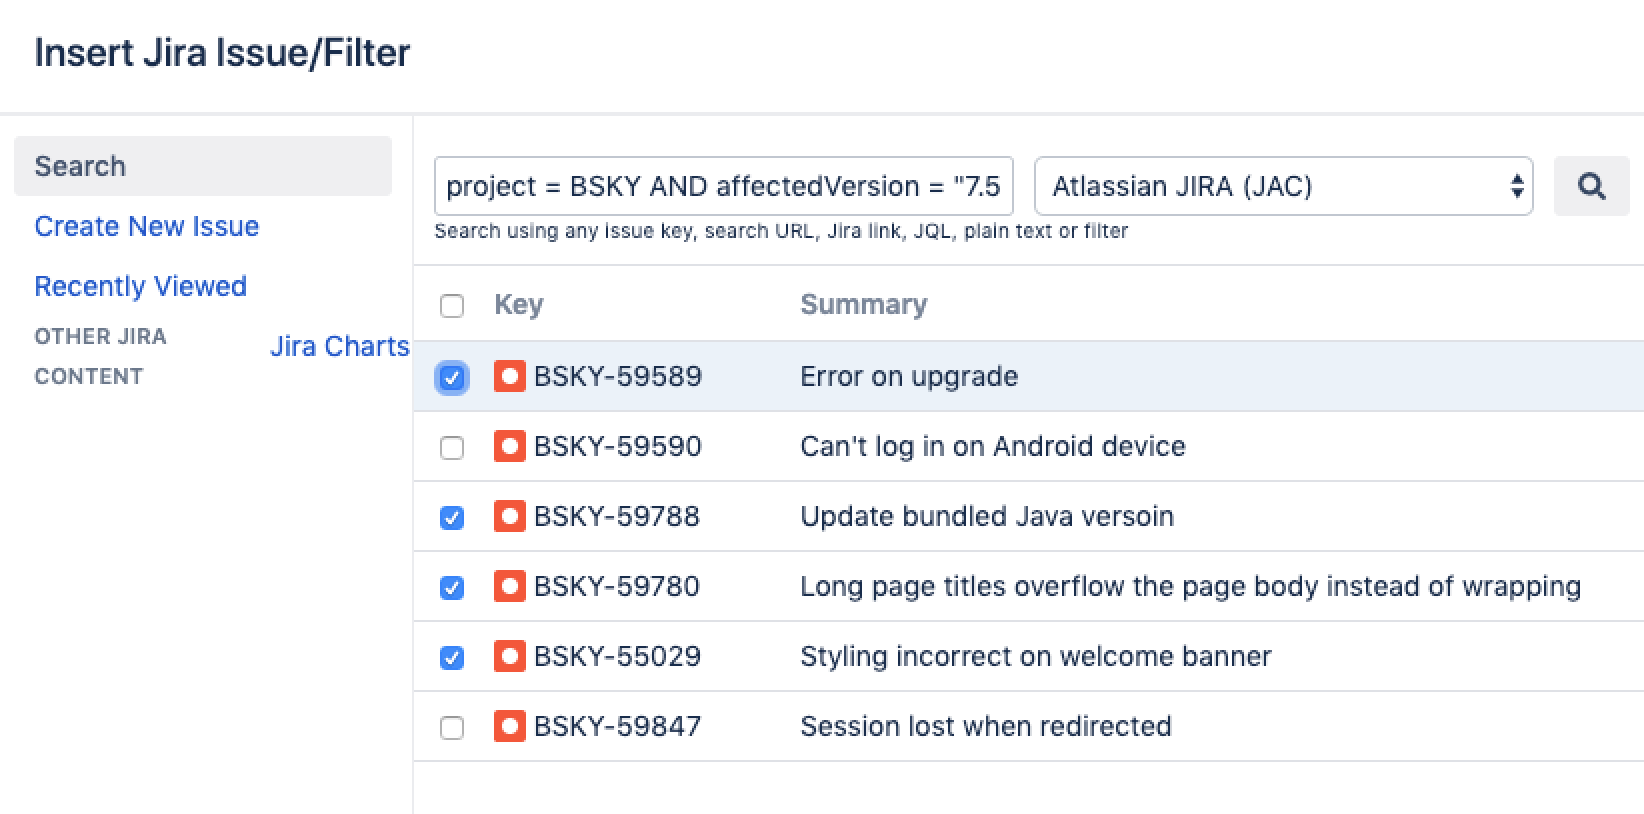Image resolution: width=1644 pixels, height=814 pixels.
Task: Deselect the BSKY-59788 checkbox
Action: [452, 518]
